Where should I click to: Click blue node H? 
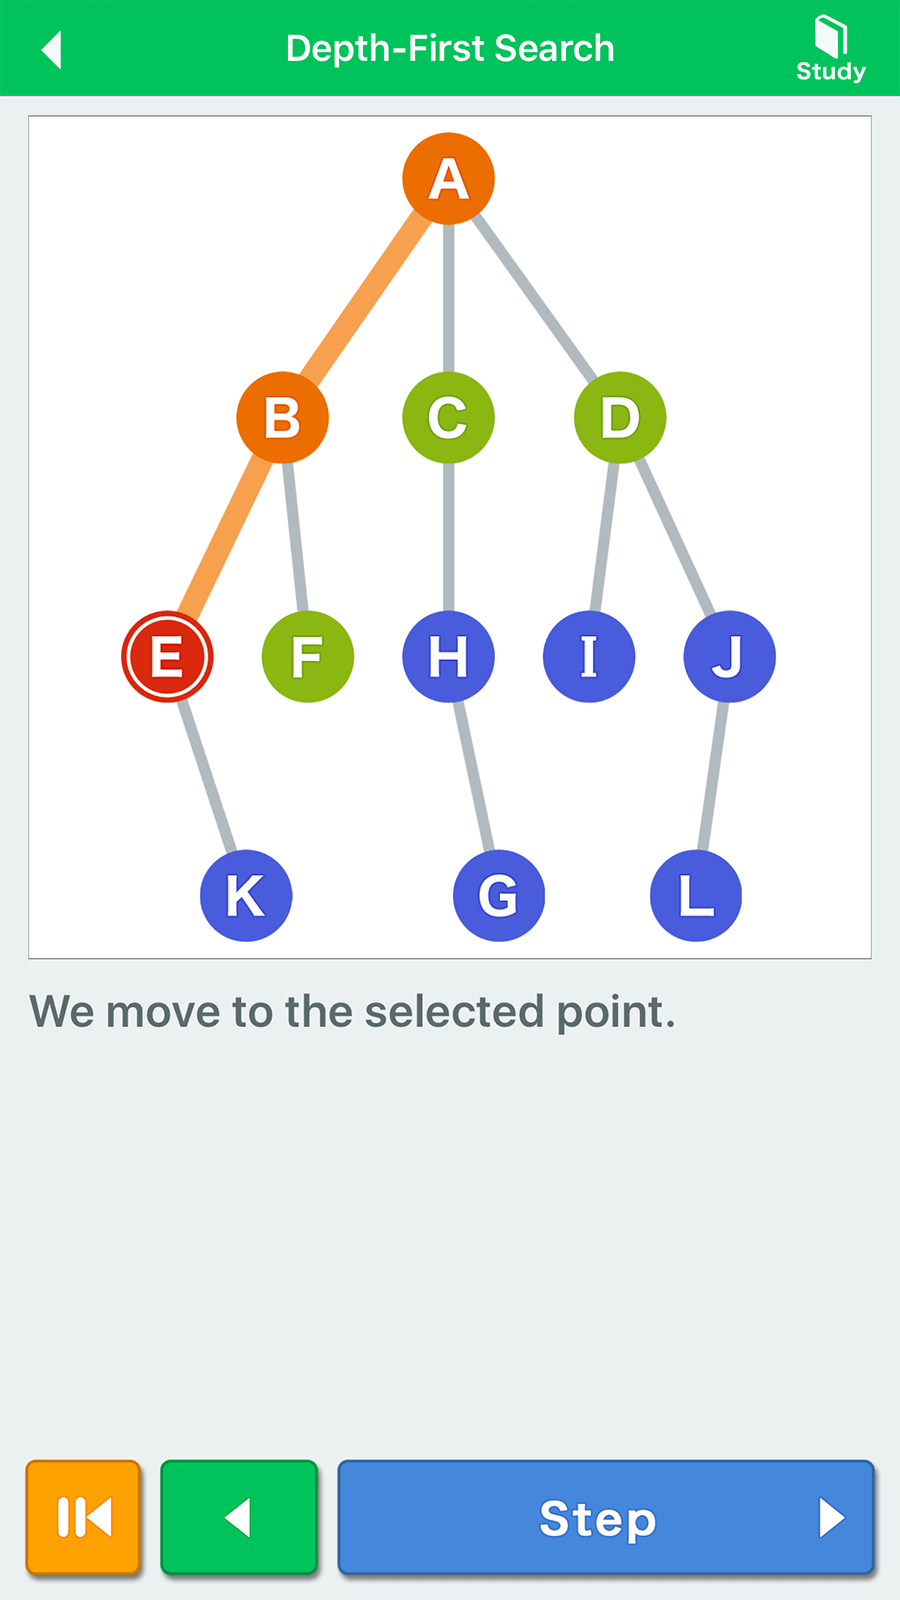(x=448, y=657)
